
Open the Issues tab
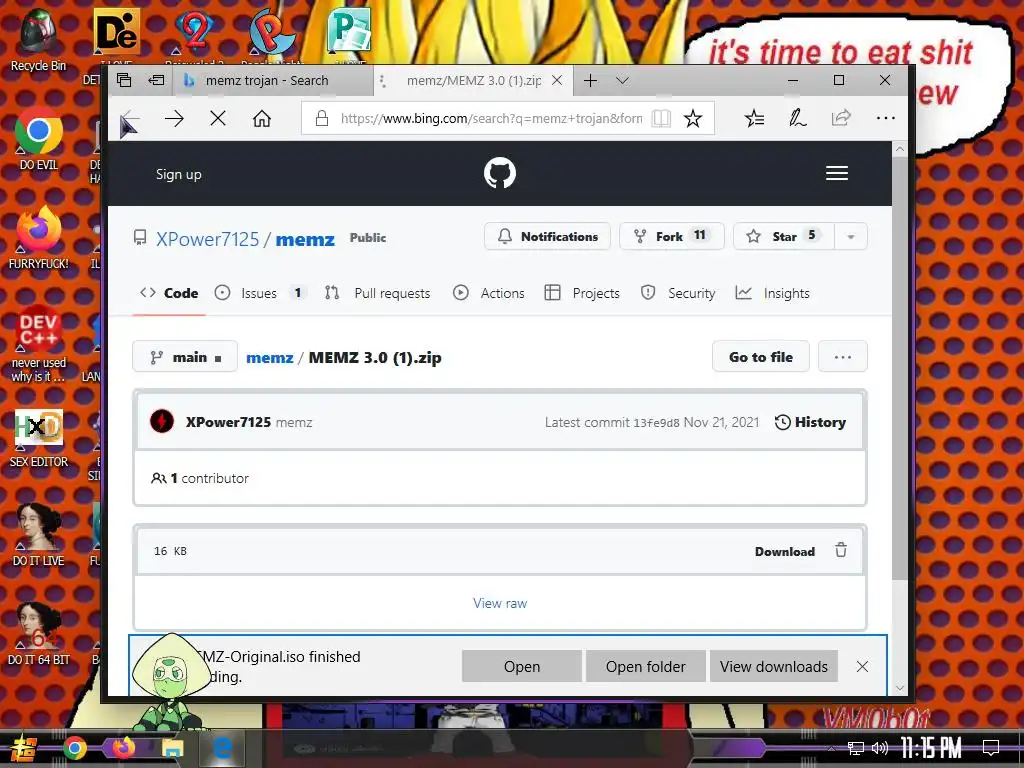point(261,293)
